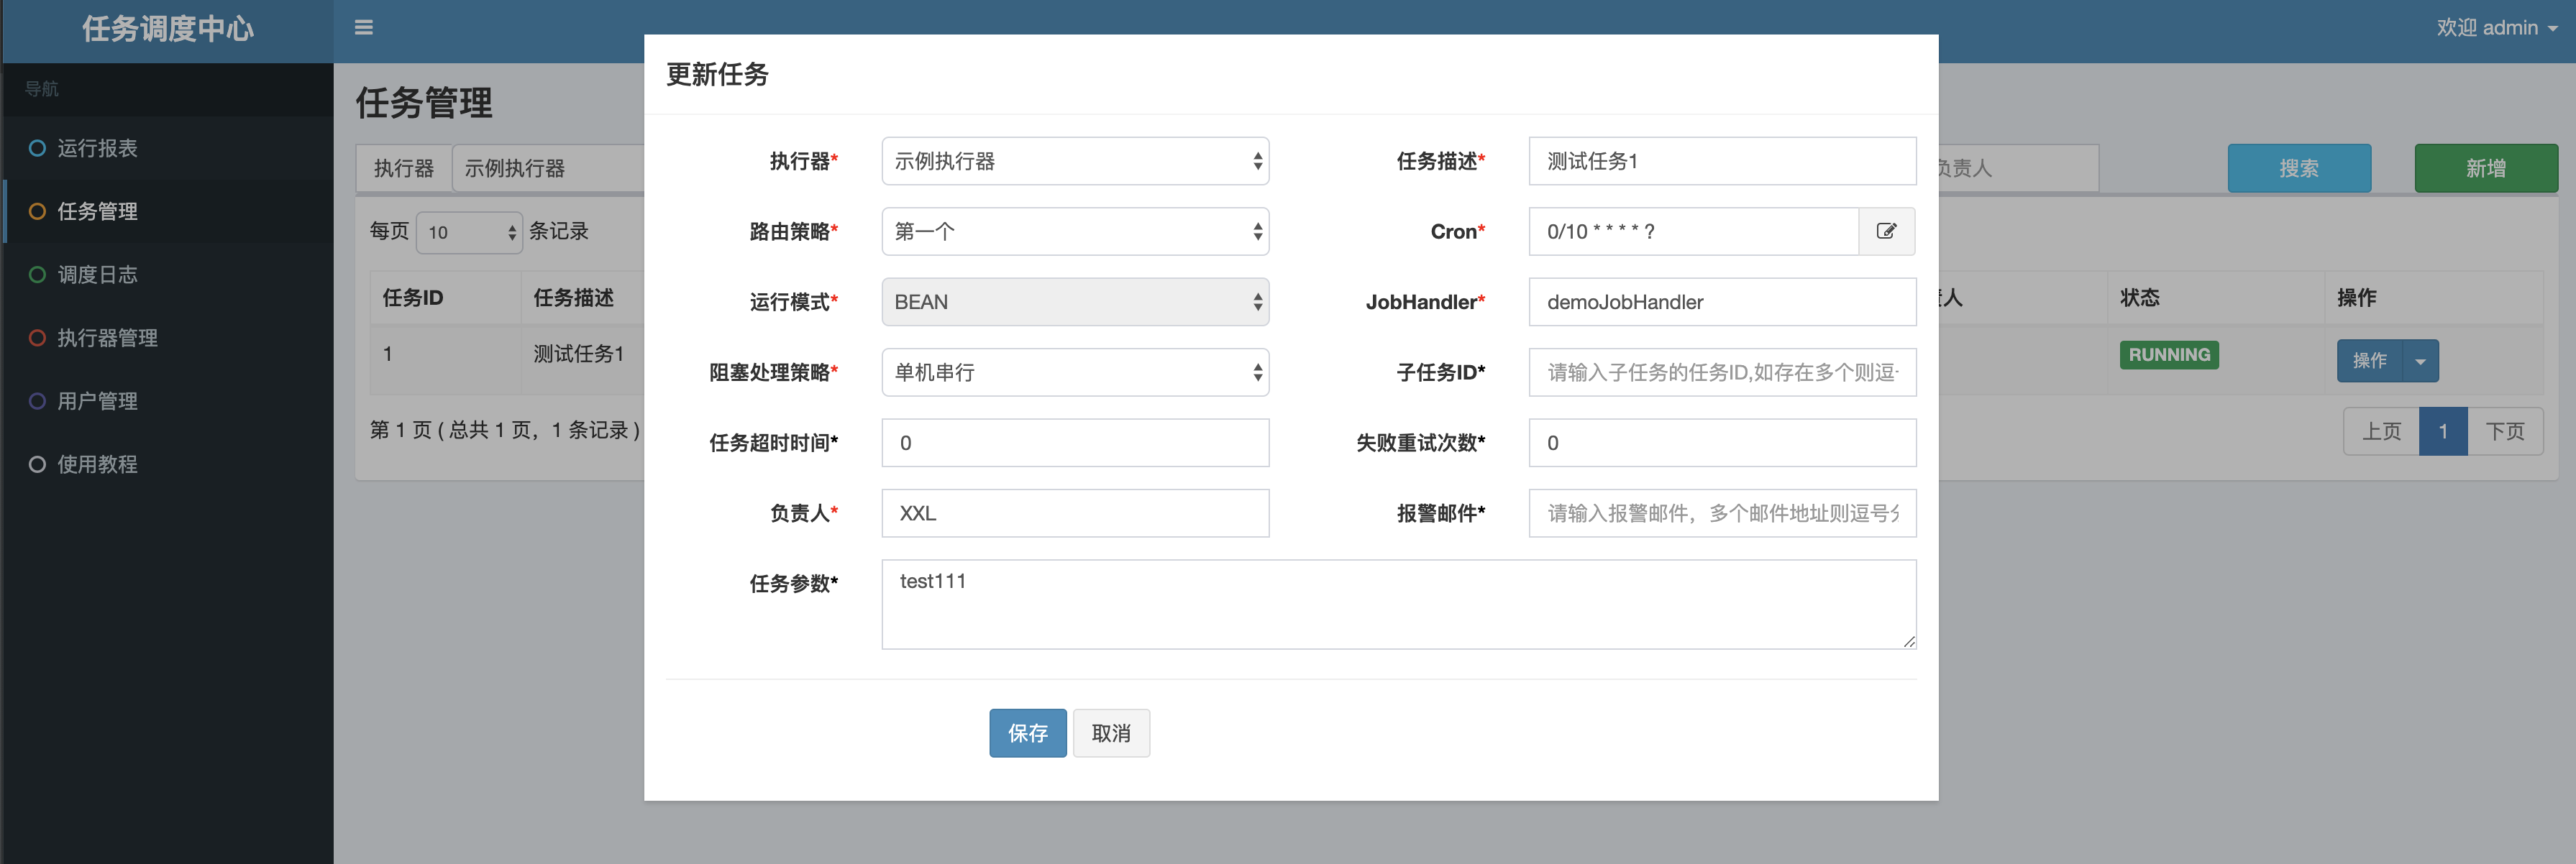Viewport: 2576px width, 864px height.
Task: Expand the 操作 button caret
Action: pyautogui.click(x=2420, y=361)
